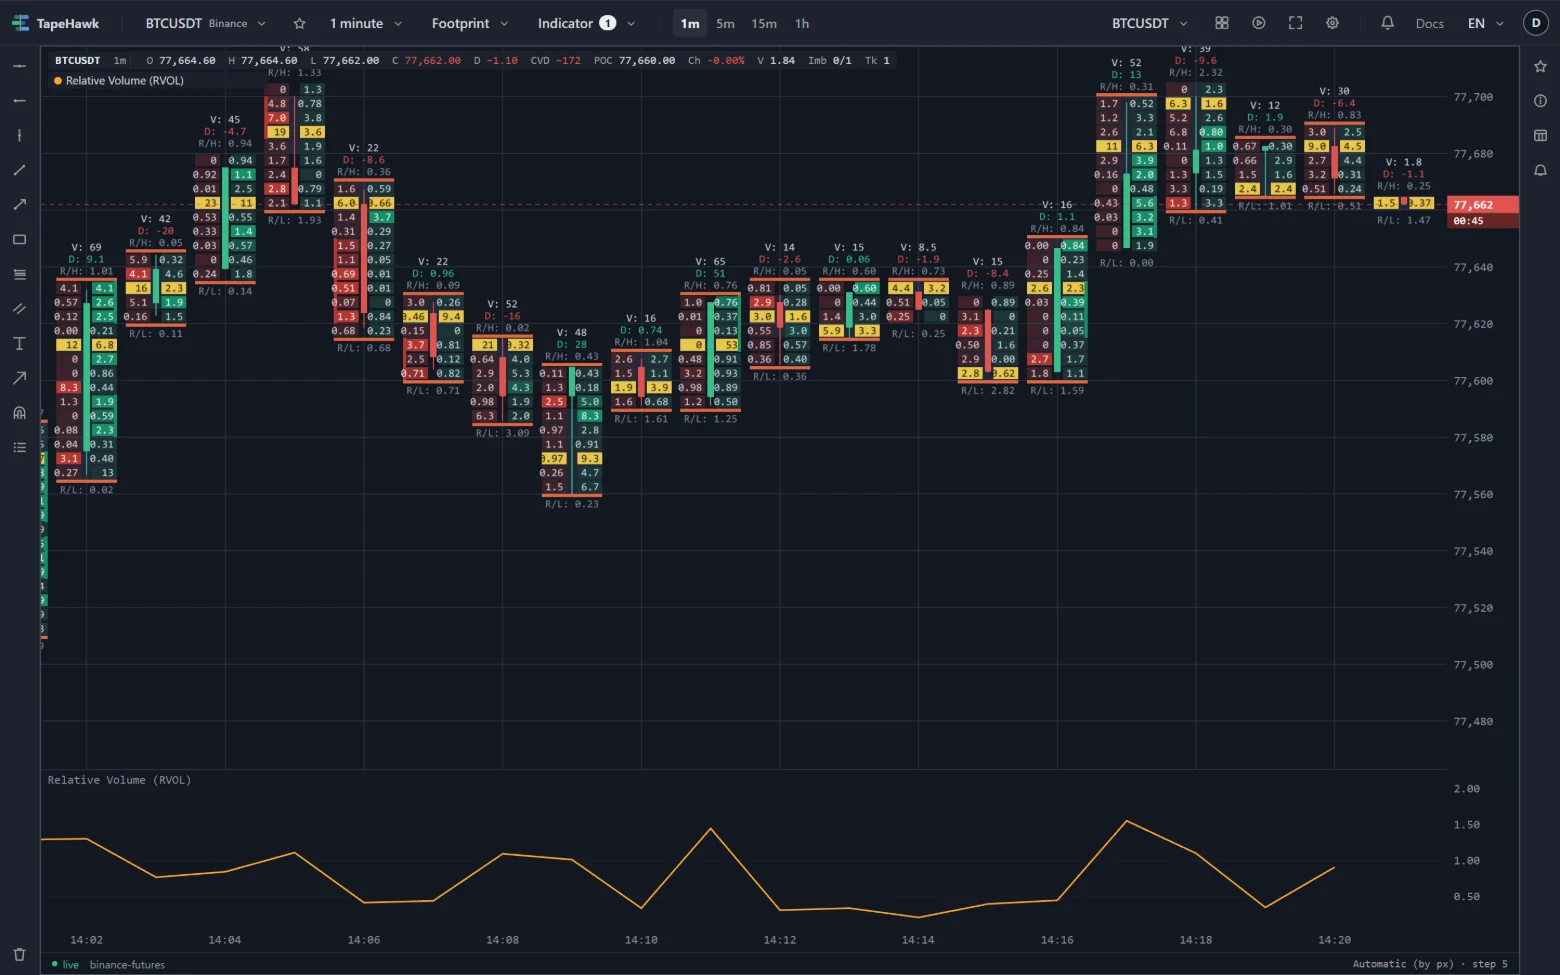Click the 14:18 time axis label
The image size is (1560, 975).
coord(1196,940)
